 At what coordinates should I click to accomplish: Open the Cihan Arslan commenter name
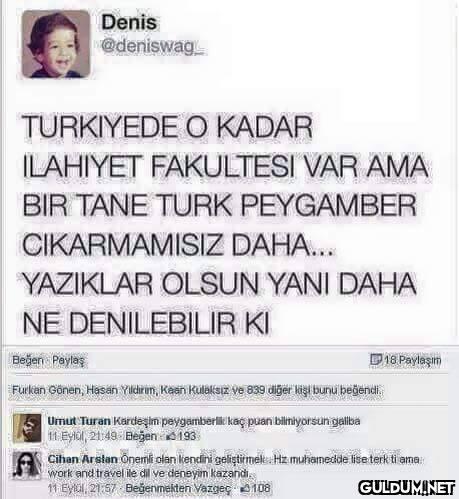82,459
